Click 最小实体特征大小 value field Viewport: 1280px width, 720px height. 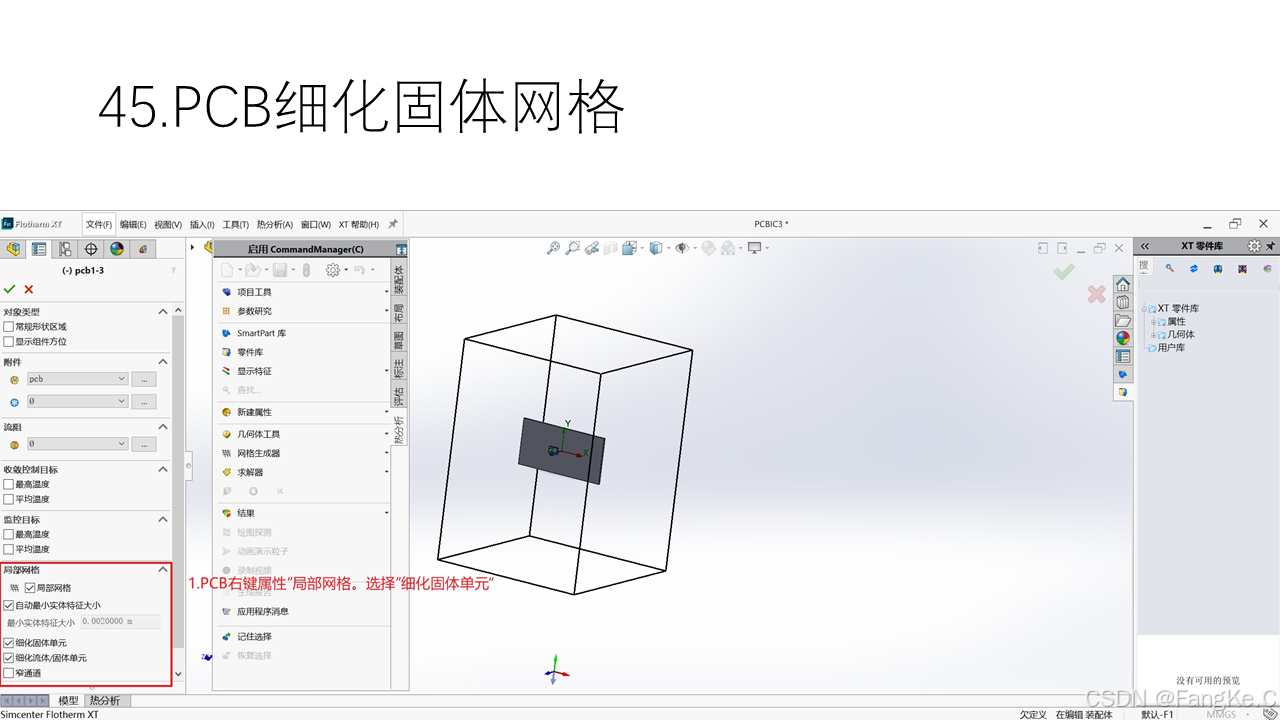(x=119, y=622)
